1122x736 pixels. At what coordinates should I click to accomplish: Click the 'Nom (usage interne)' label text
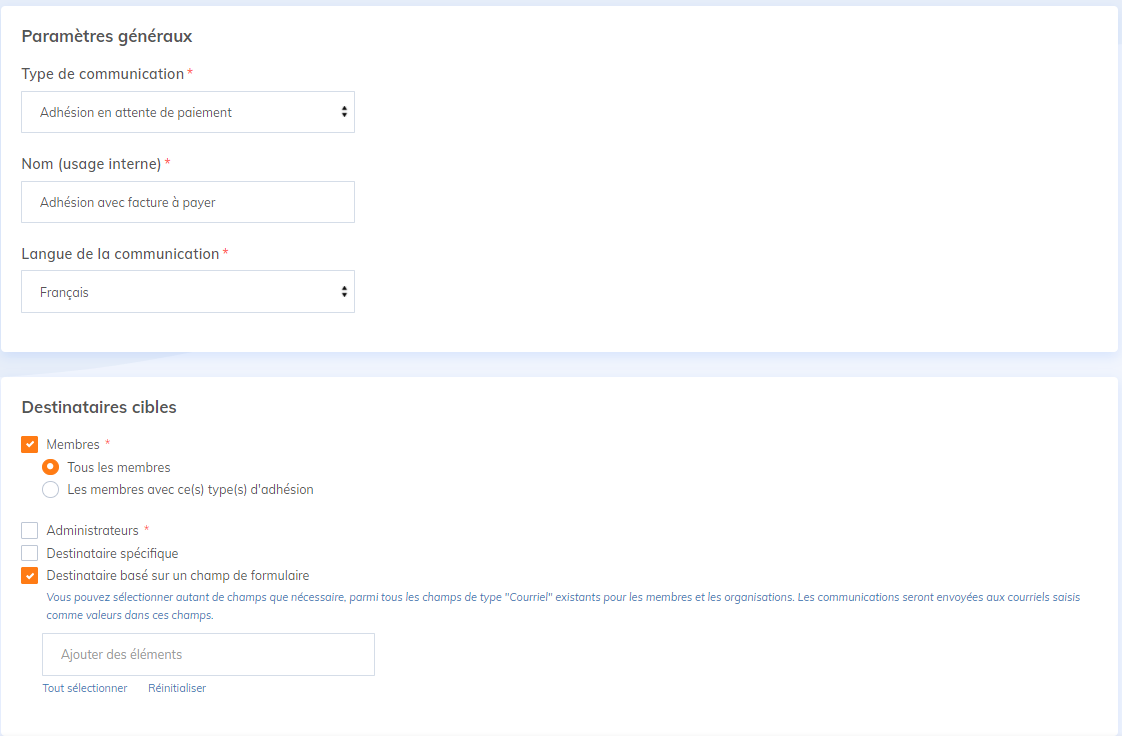pos(91,164)
